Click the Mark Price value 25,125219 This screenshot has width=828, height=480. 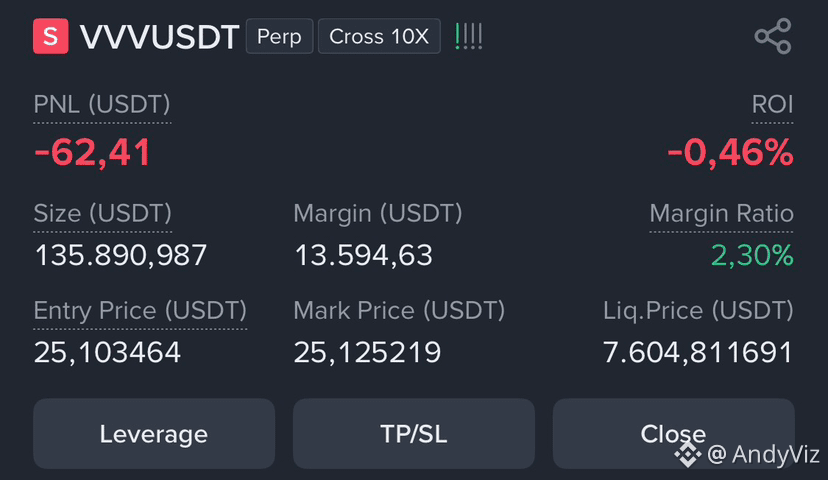click(x=367, y=352)
